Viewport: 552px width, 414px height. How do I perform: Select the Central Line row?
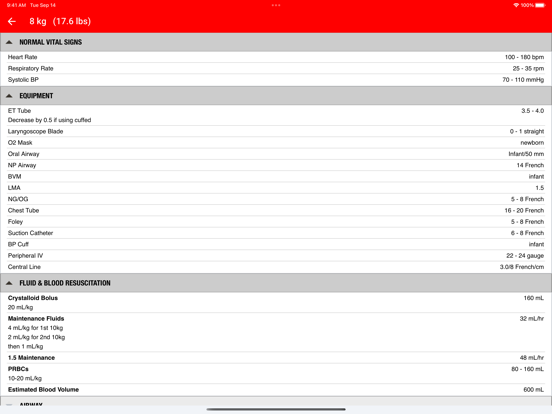[276, 267]
